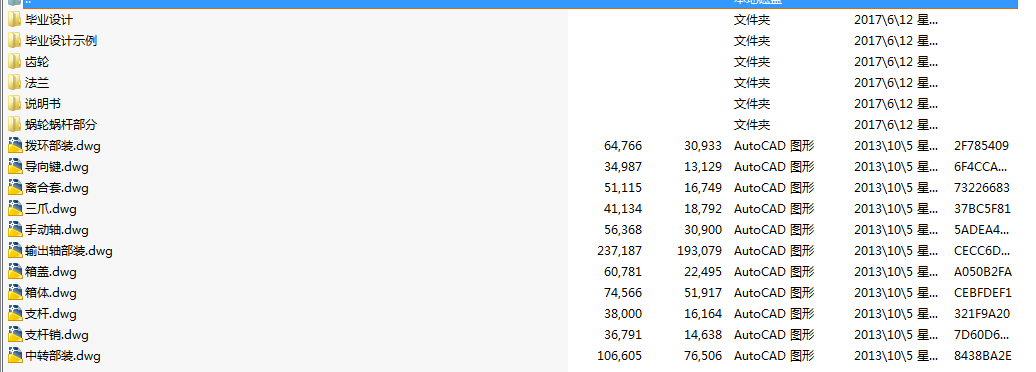Select the 毕业设计示例 folder icon
Viewport: 1036px width, 372px height.
[15, 41]
